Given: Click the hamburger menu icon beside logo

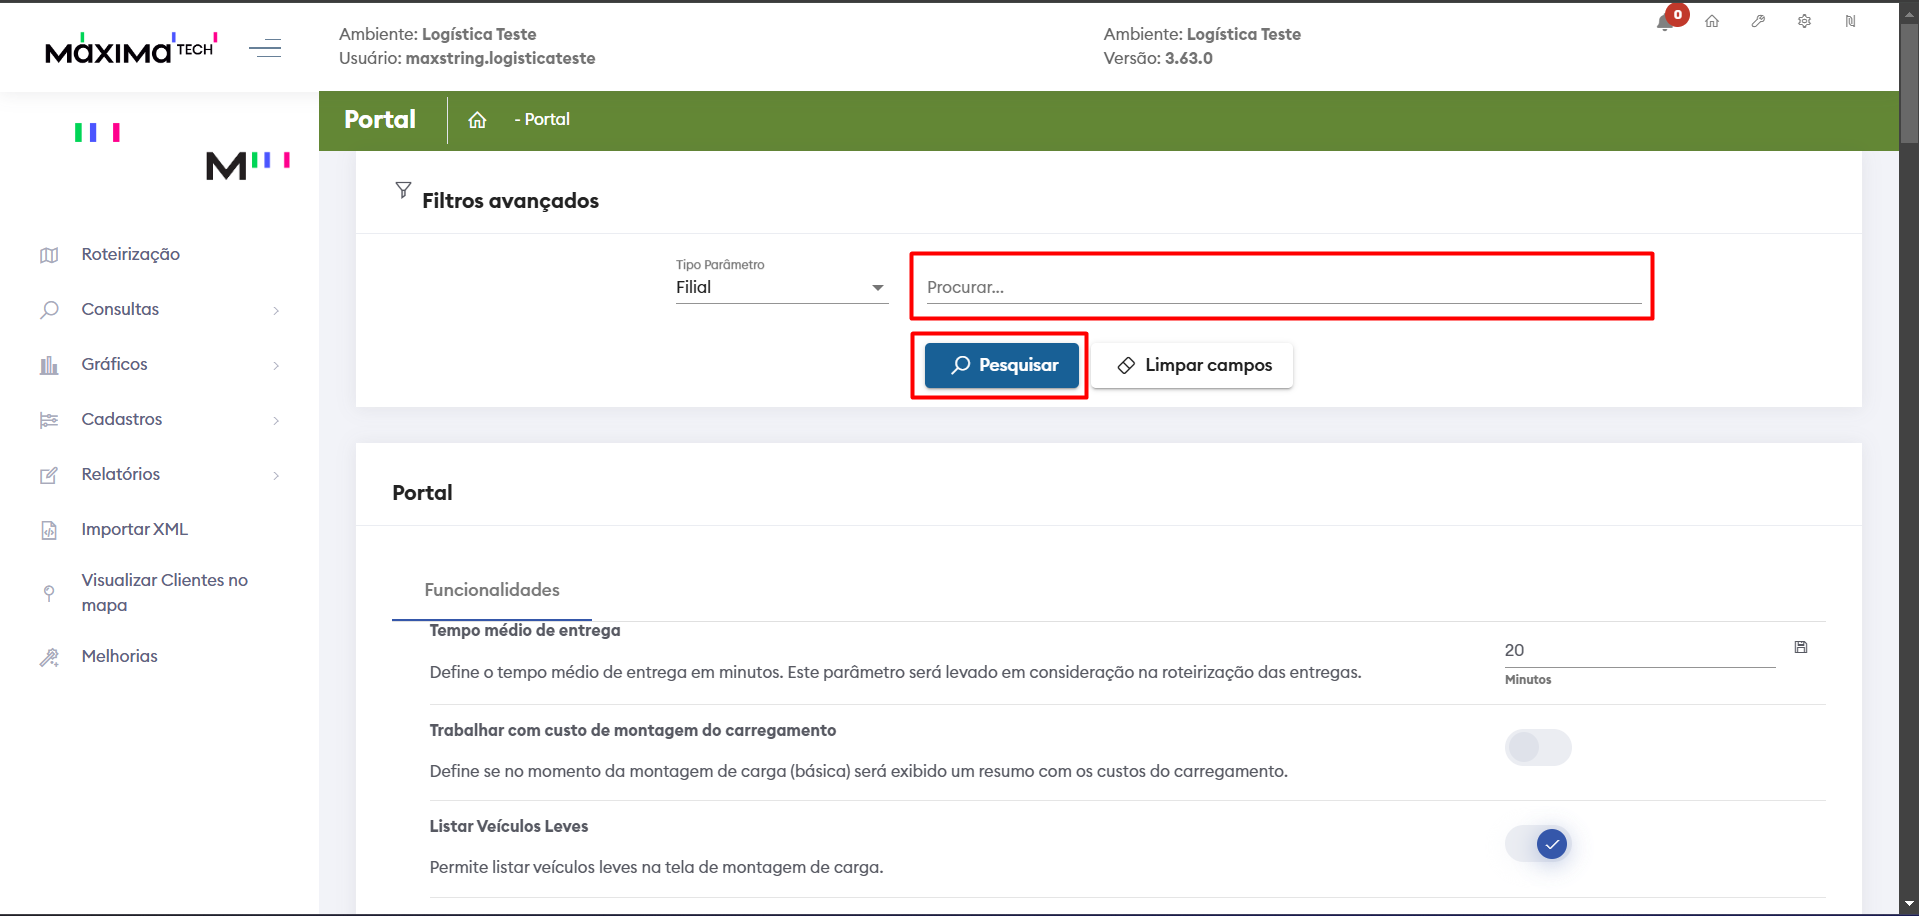Looking at the screenshot, I should click(265, 48).
